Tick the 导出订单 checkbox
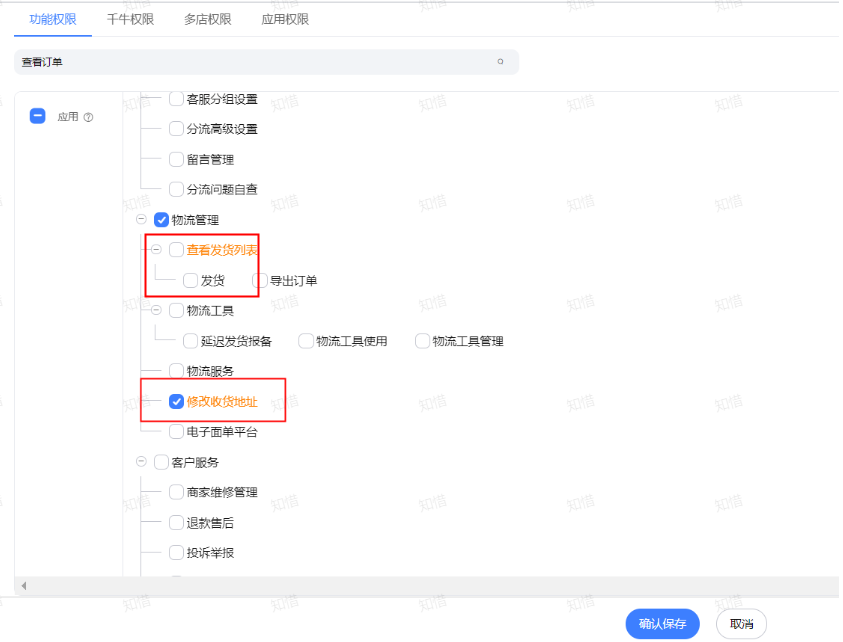The width and height of the screenshot is (843, 642). coord(260,281)
